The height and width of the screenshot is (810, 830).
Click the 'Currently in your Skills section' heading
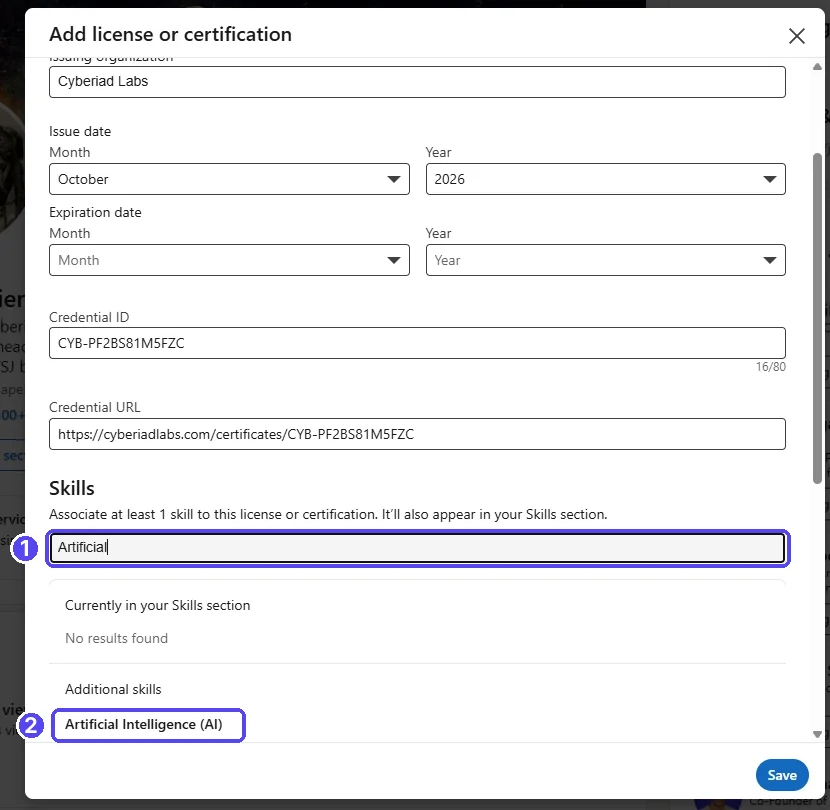click(x=157, y=605)
